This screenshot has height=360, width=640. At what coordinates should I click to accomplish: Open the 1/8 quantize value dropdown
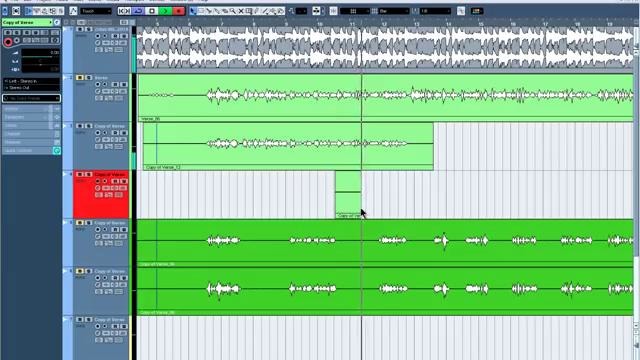pyautogui.click(x=435, y=11)
